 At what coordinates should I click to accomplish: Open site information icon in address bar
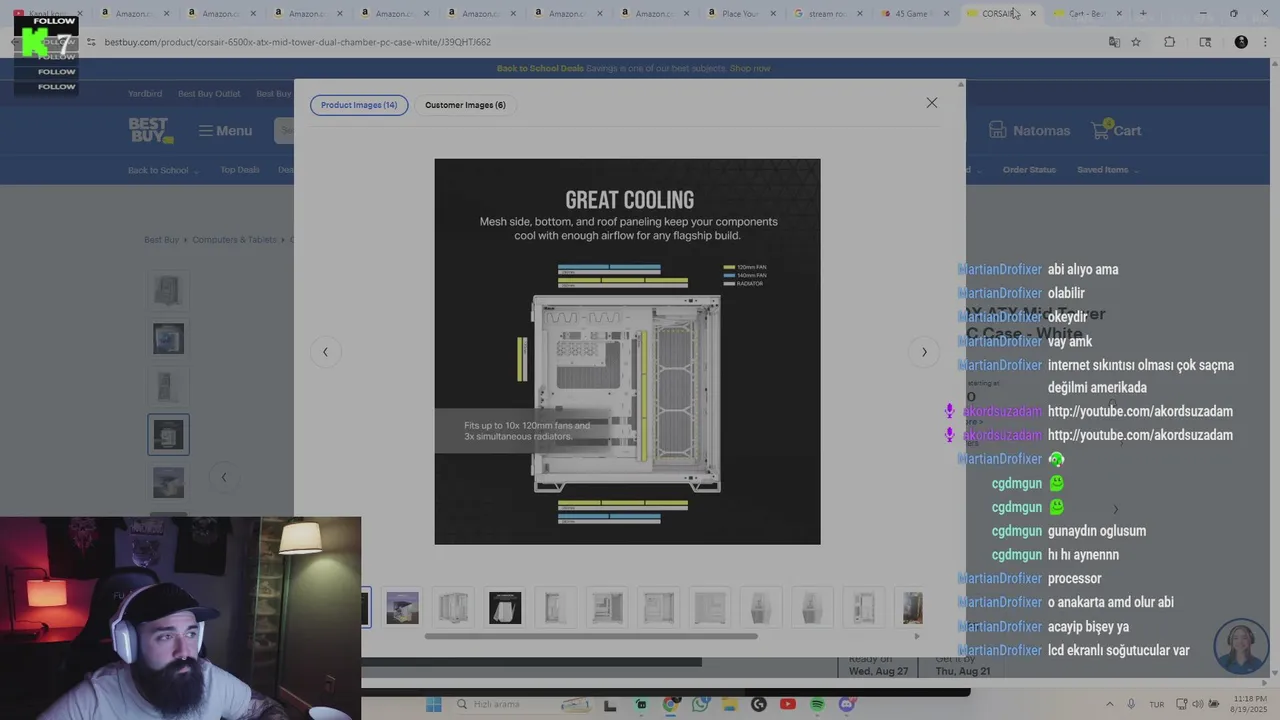[x=91, y=42]
